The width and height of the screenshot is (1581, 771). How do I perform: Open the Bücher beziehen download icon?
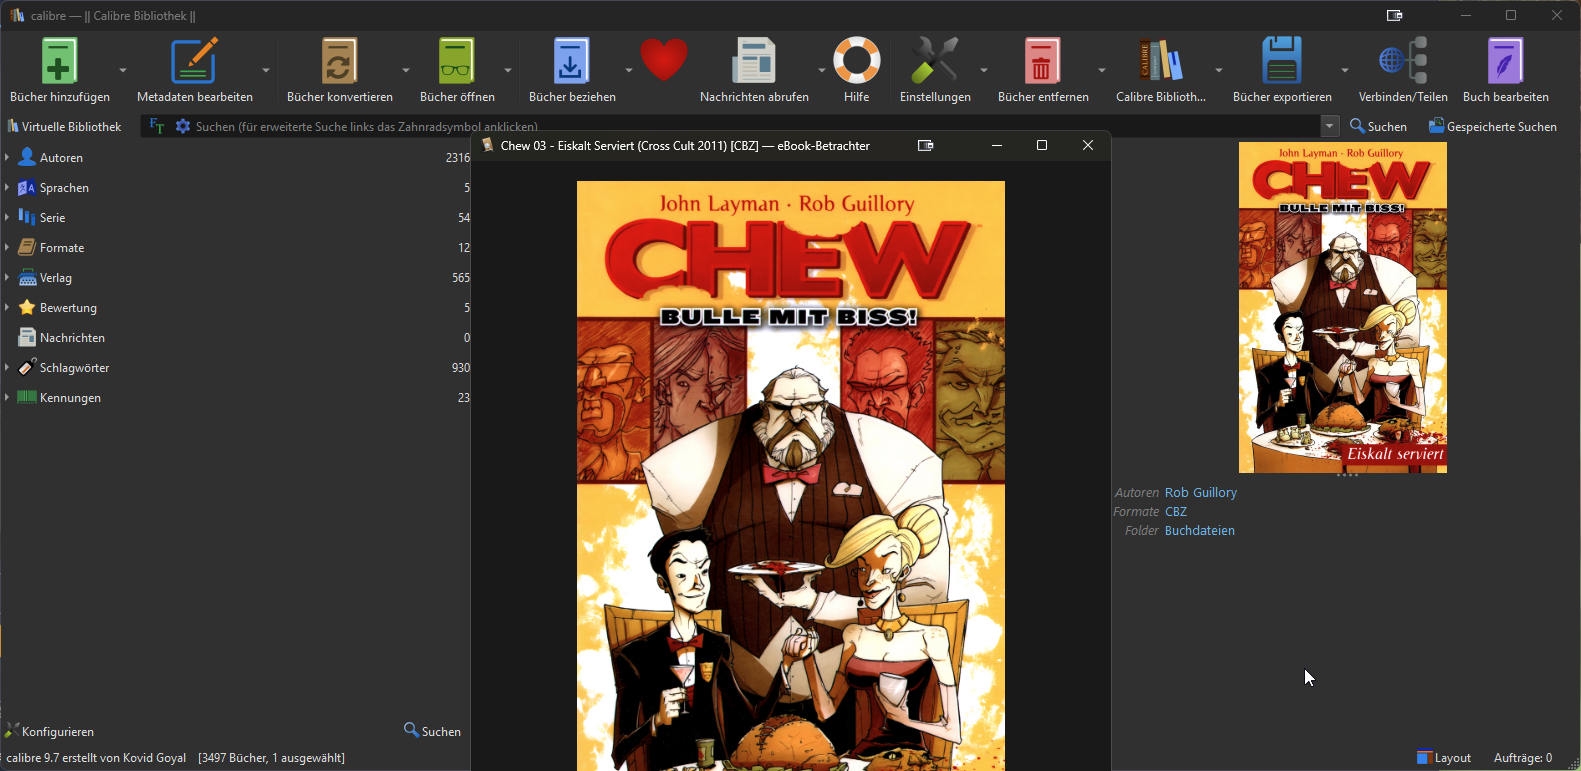coord(572,61)
